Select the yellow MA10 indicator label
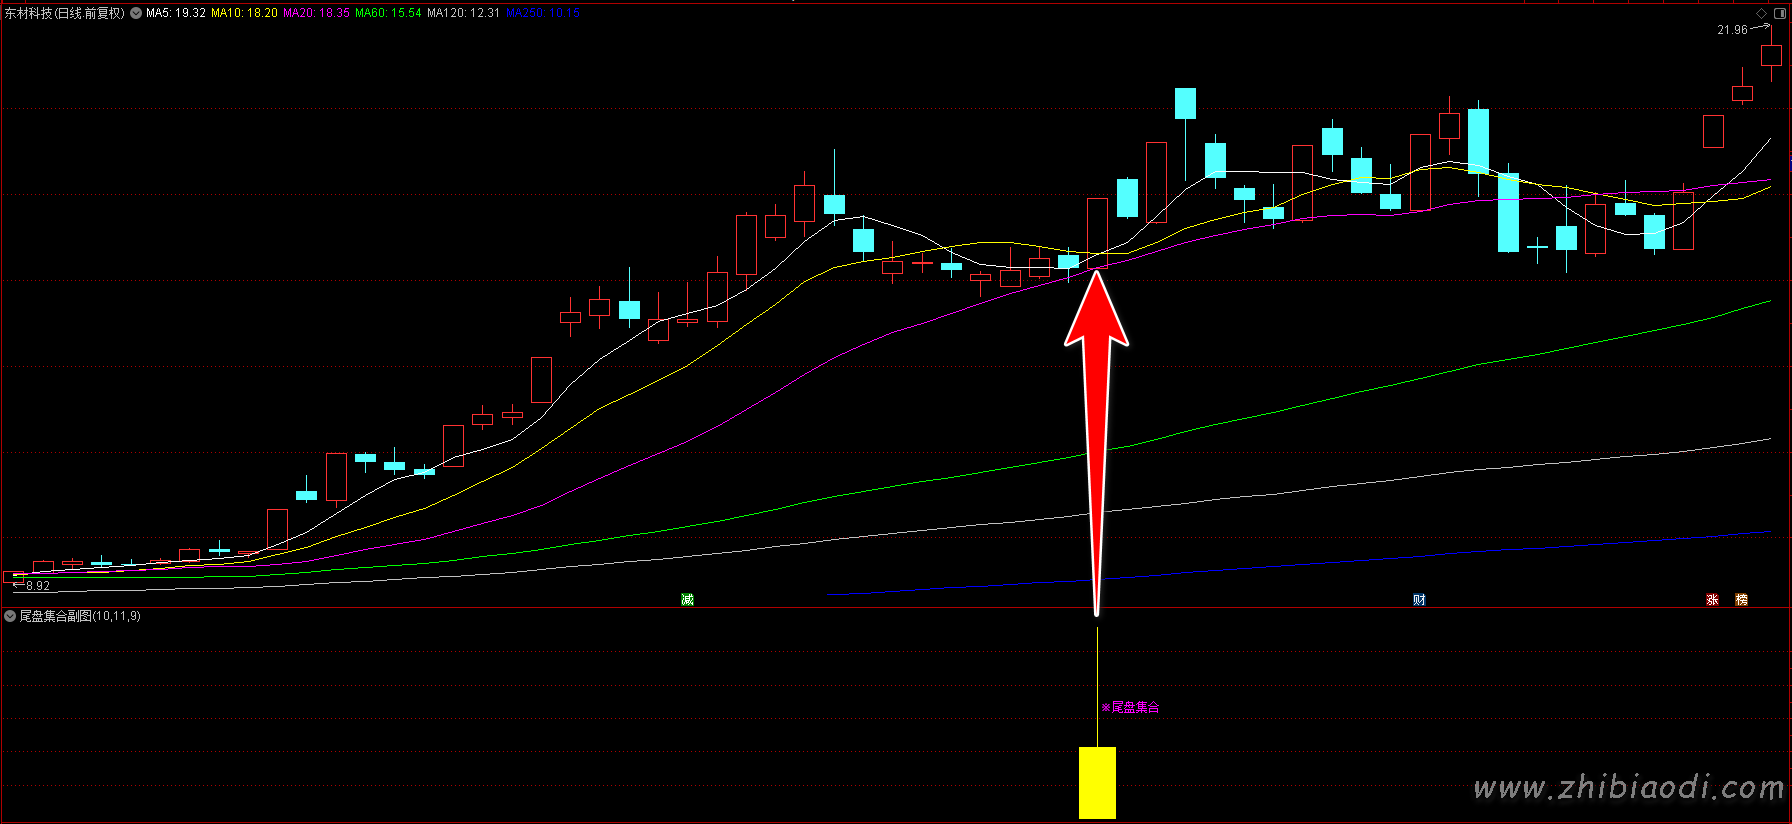This screenshot has width=1792, height=824. coord(244,13)
